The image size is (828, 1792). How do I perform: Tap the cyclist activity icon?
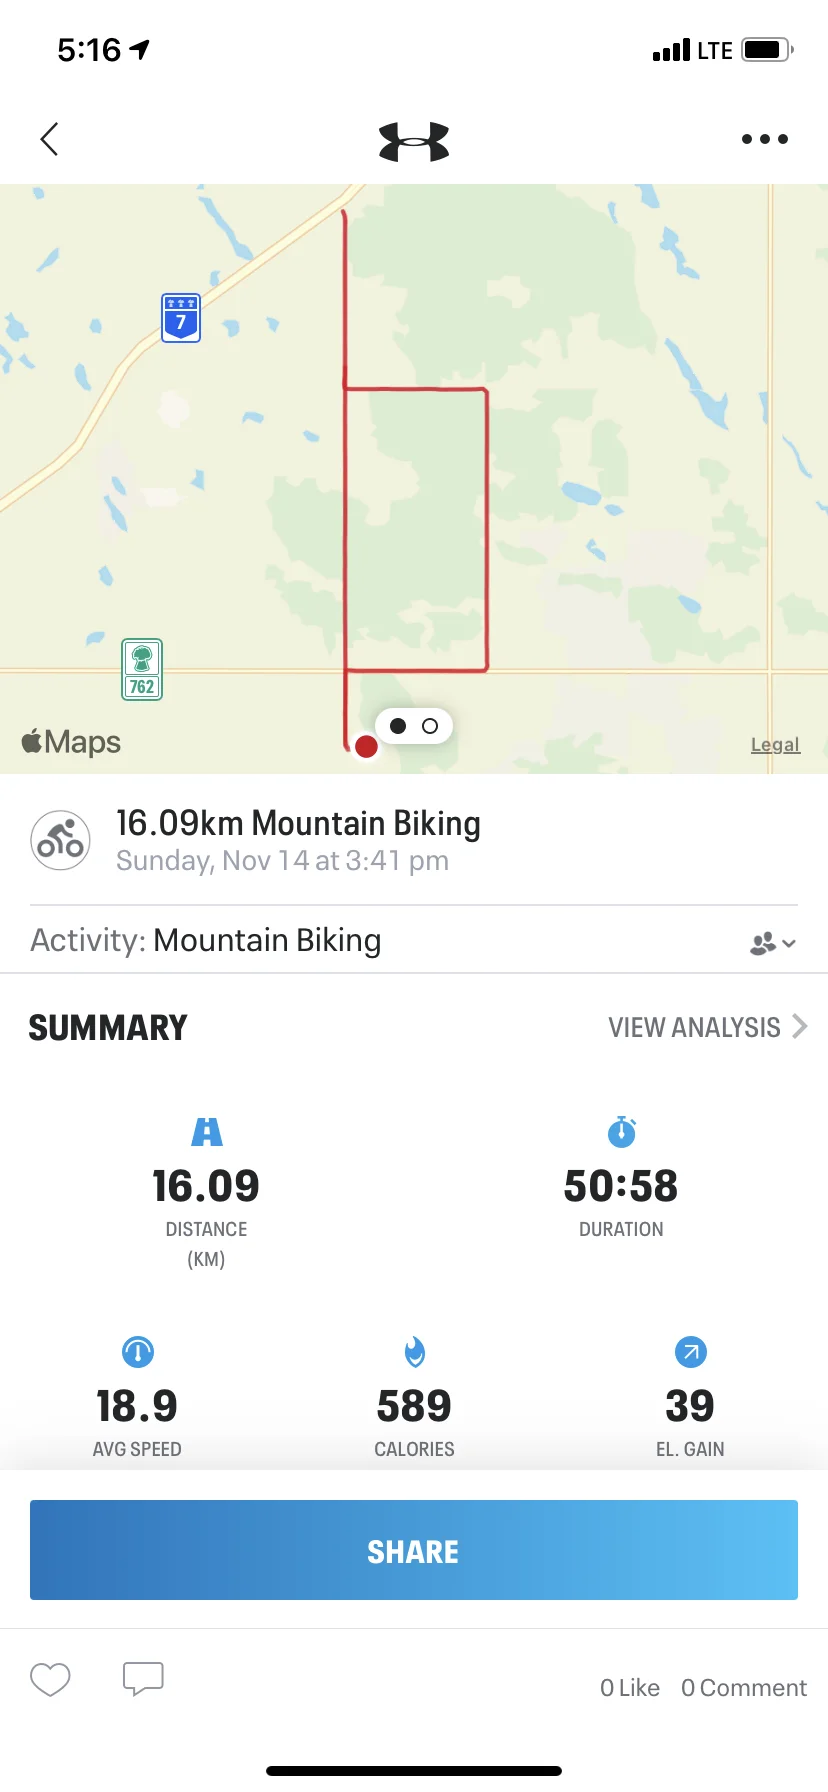[x=61, y=841]
